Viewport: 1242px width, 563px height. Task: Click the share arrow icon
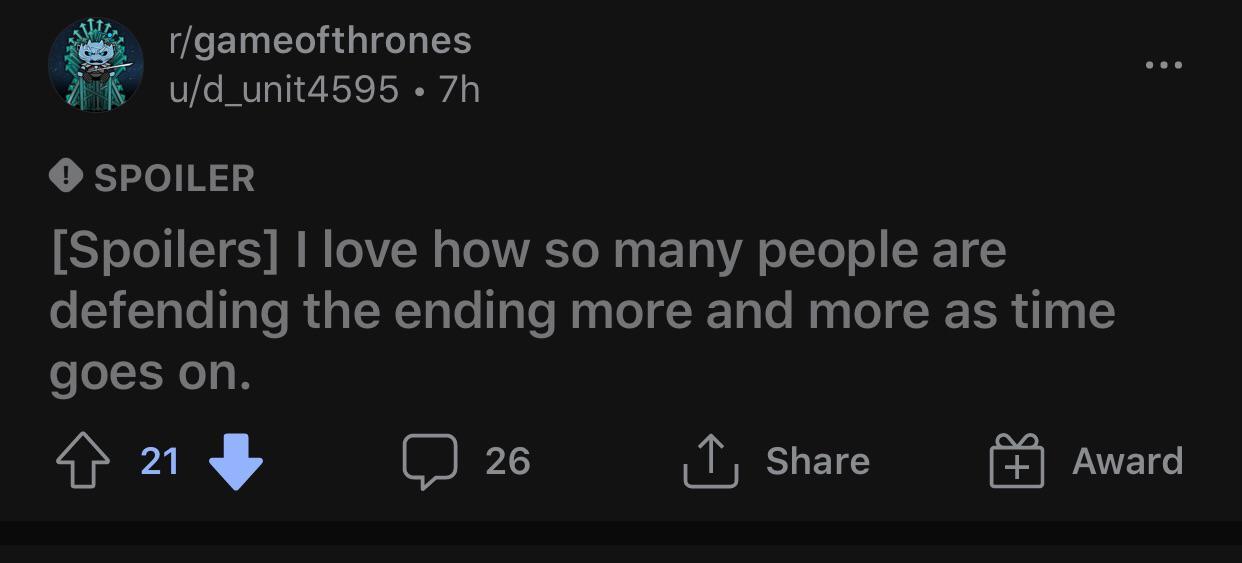pos(711,461)
